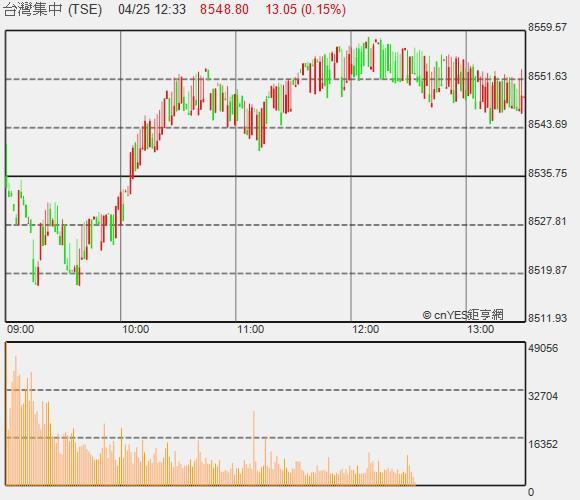Click the 12:00 time axis label
The height and width of the screenshot is (500, 580).
(x=365, y=329)
